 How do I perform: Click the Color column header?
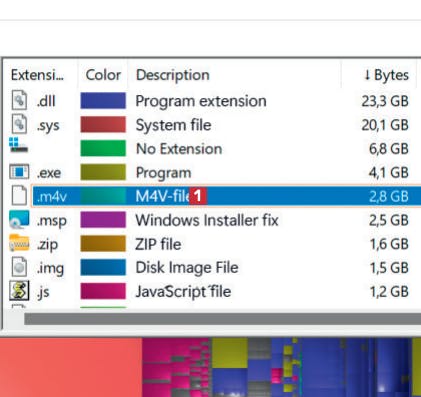(x=103, y=75)
